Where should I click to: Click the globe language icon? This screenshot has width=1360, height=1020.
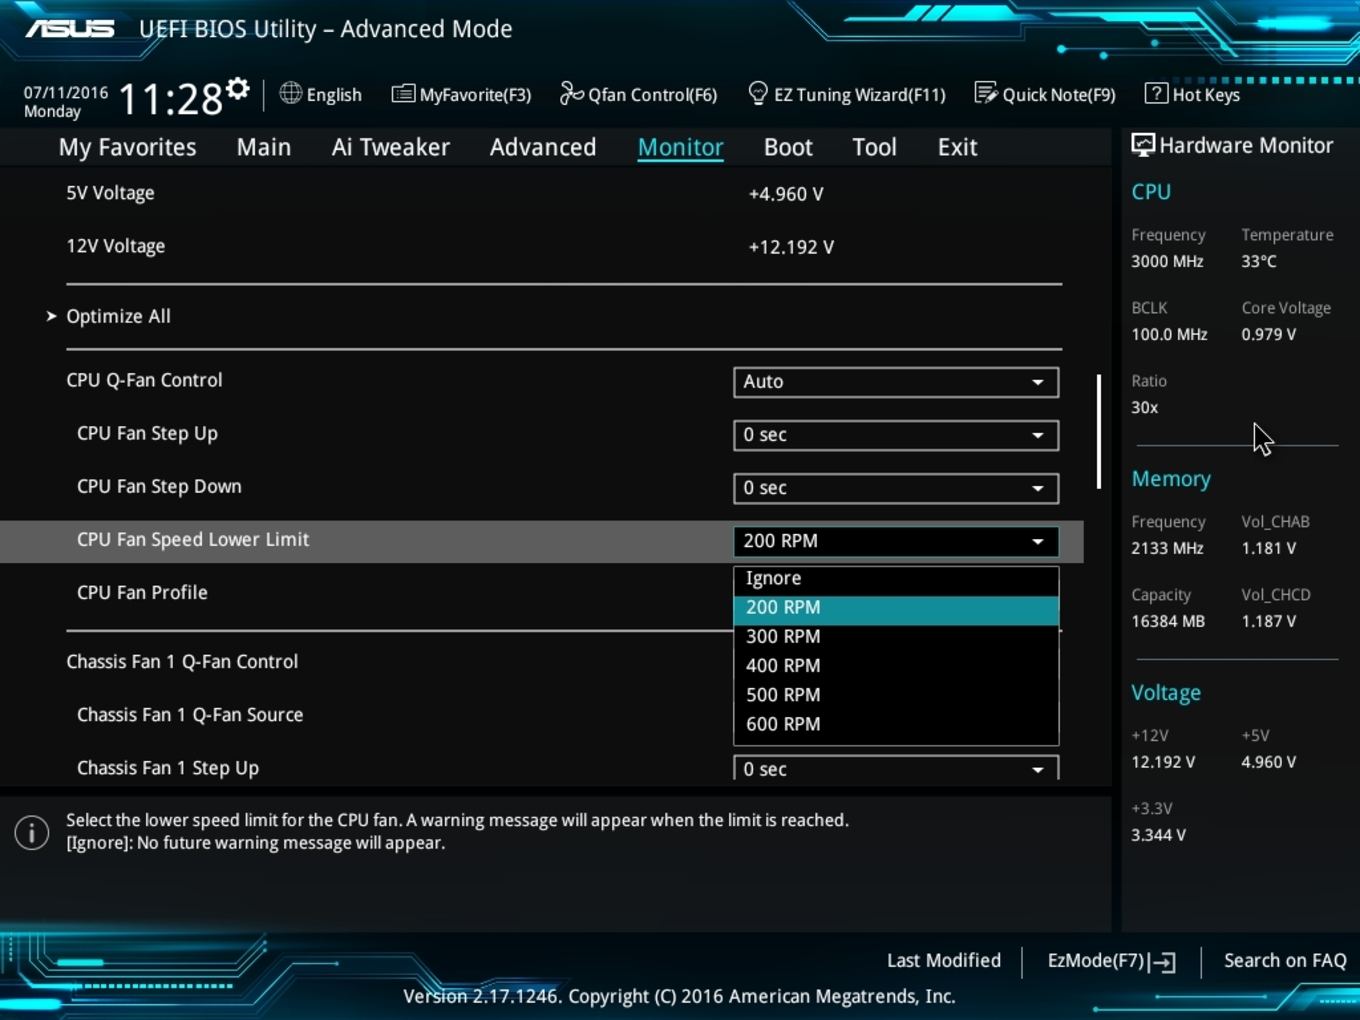290,93
